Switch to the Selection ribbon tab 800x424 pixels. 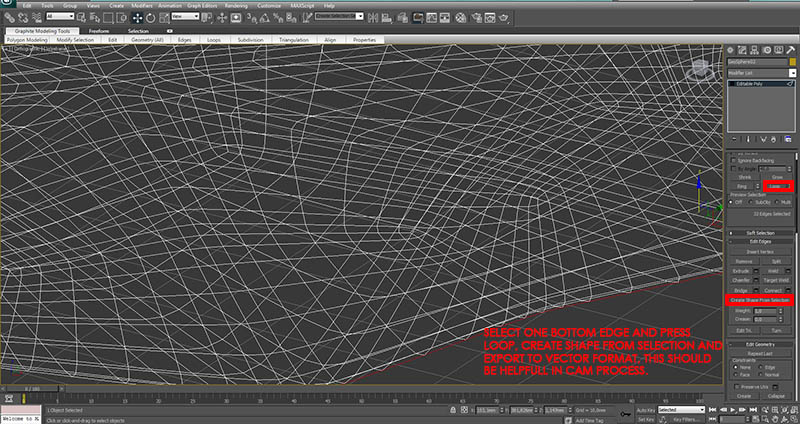tap(138, 31)
